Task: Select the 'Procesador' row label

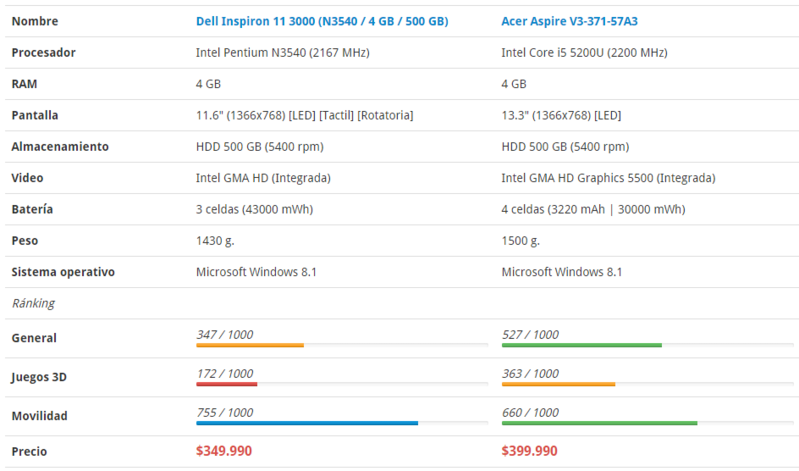Action: (43, 53)
